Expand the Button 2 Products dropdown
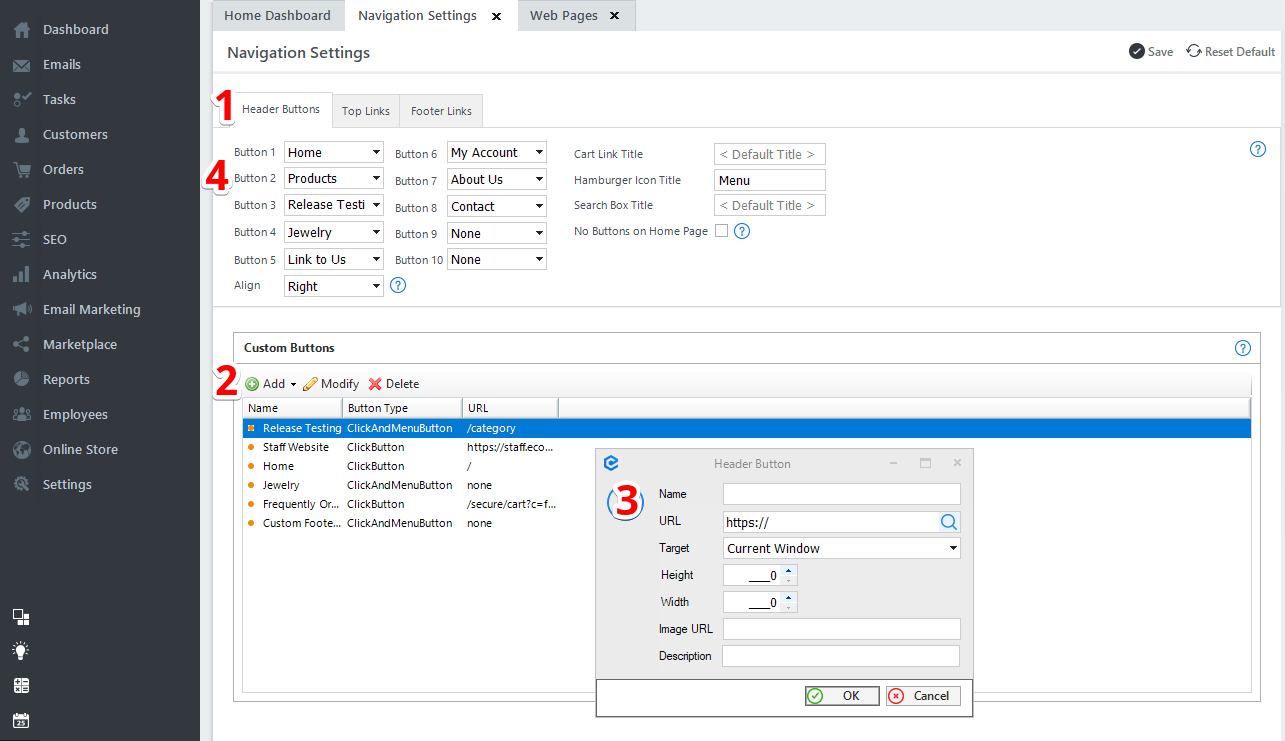1285x741 pixels. (x=334, y=179)
